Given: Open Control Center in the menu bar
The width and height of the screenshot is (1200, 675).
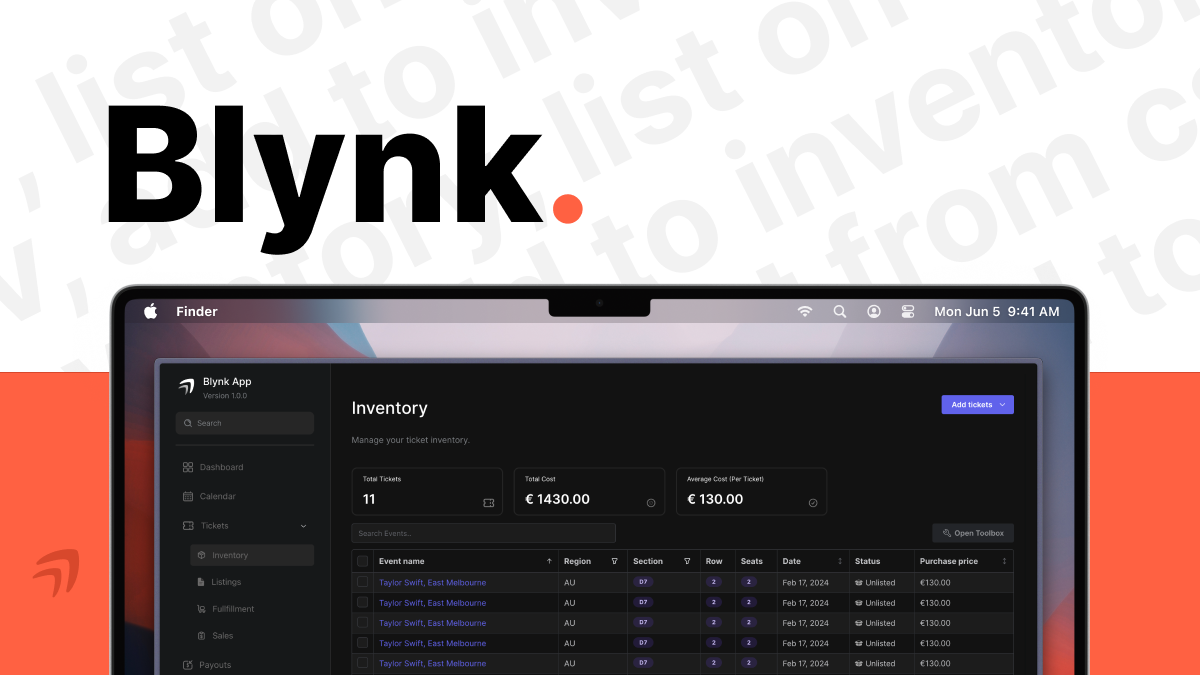Looking at the screenshot, I should [908, 311].
